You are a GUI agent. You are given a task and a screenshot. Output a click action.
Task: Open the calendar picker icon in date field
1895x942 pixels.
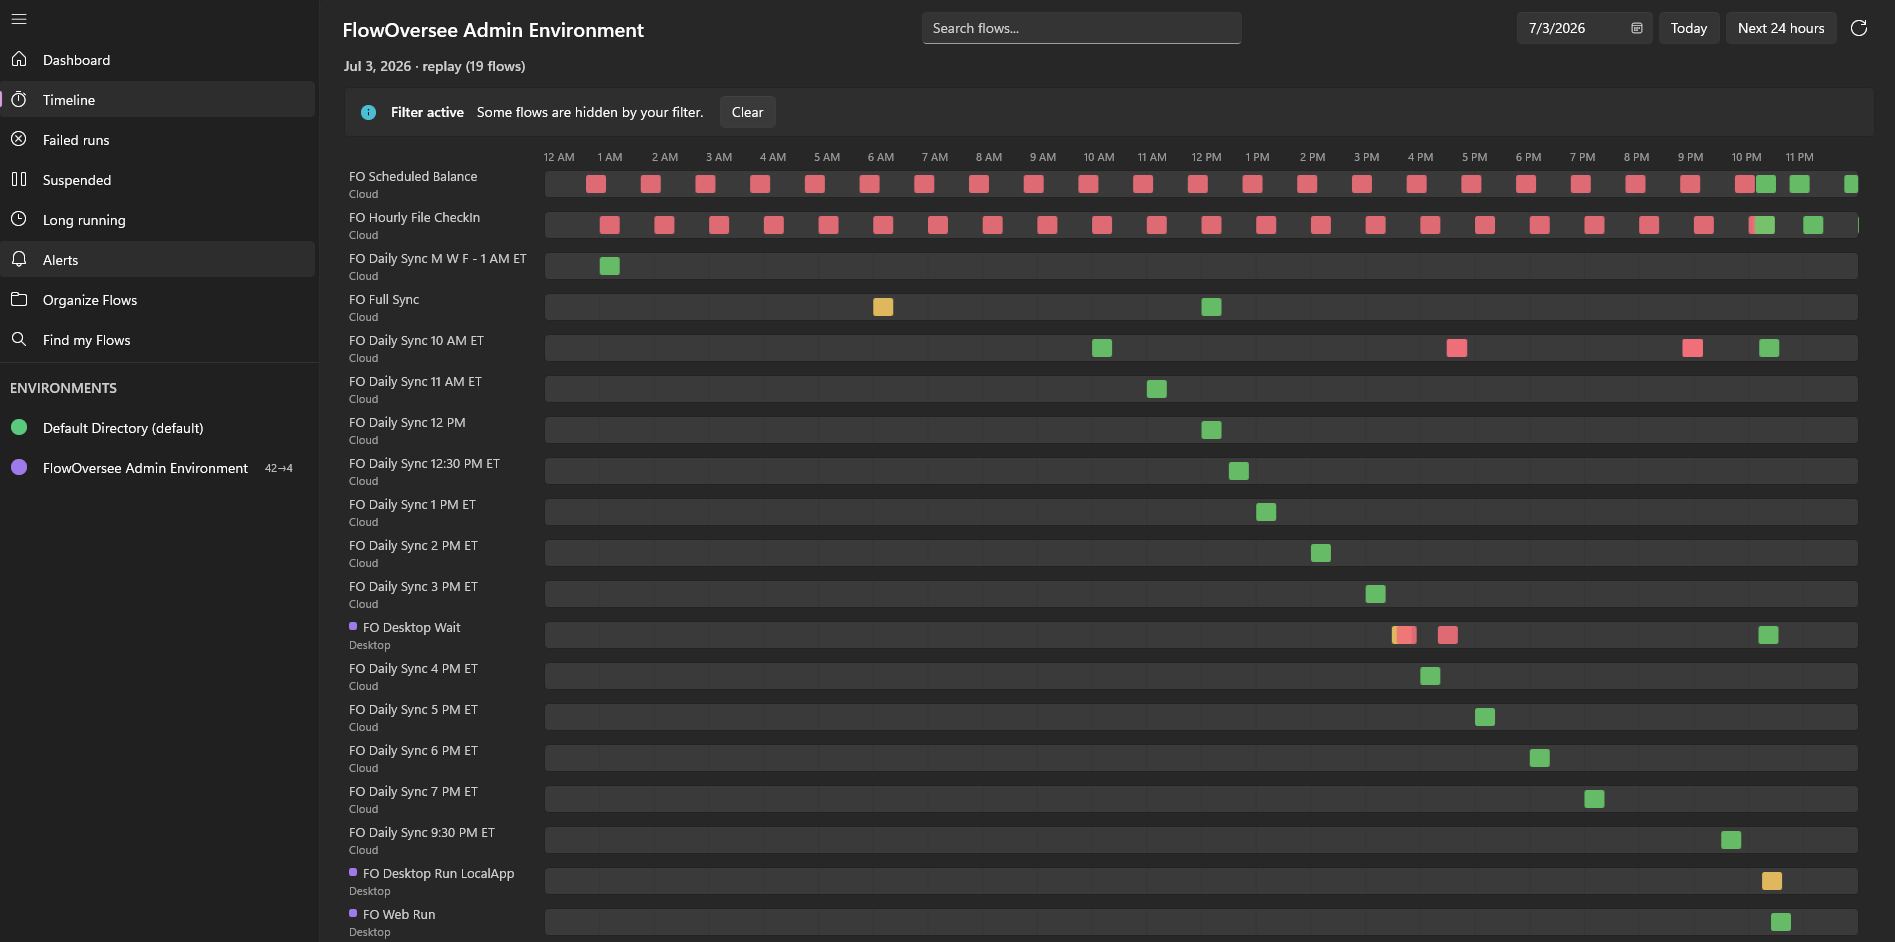(x=1637, y=28)
